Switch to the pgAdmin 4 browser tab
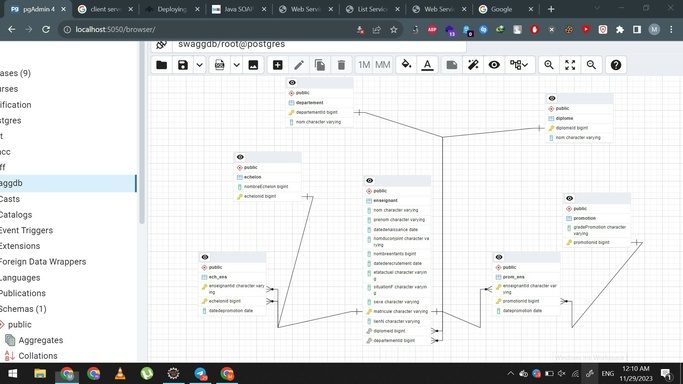This screenshot has width=683, height=384. 38,9
